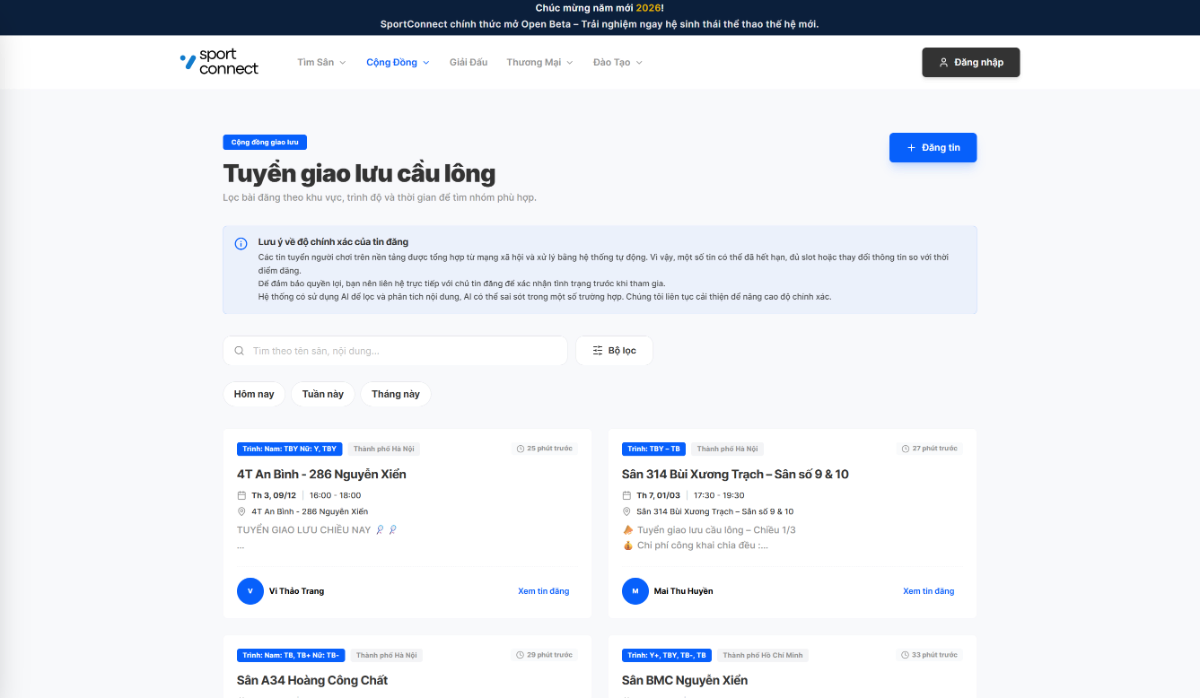Click clock icon beside 25 phút trước
Image resolution: width=1200 pixels, height=698 pixels.
(520, 449)
